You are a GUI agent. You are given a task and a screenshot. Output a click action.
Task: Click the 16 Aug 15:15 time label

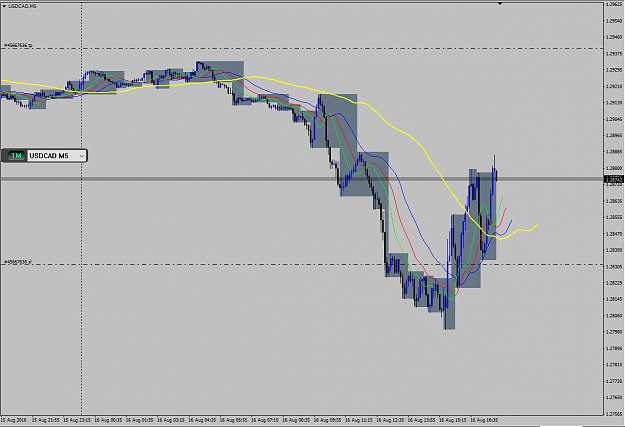453,420
